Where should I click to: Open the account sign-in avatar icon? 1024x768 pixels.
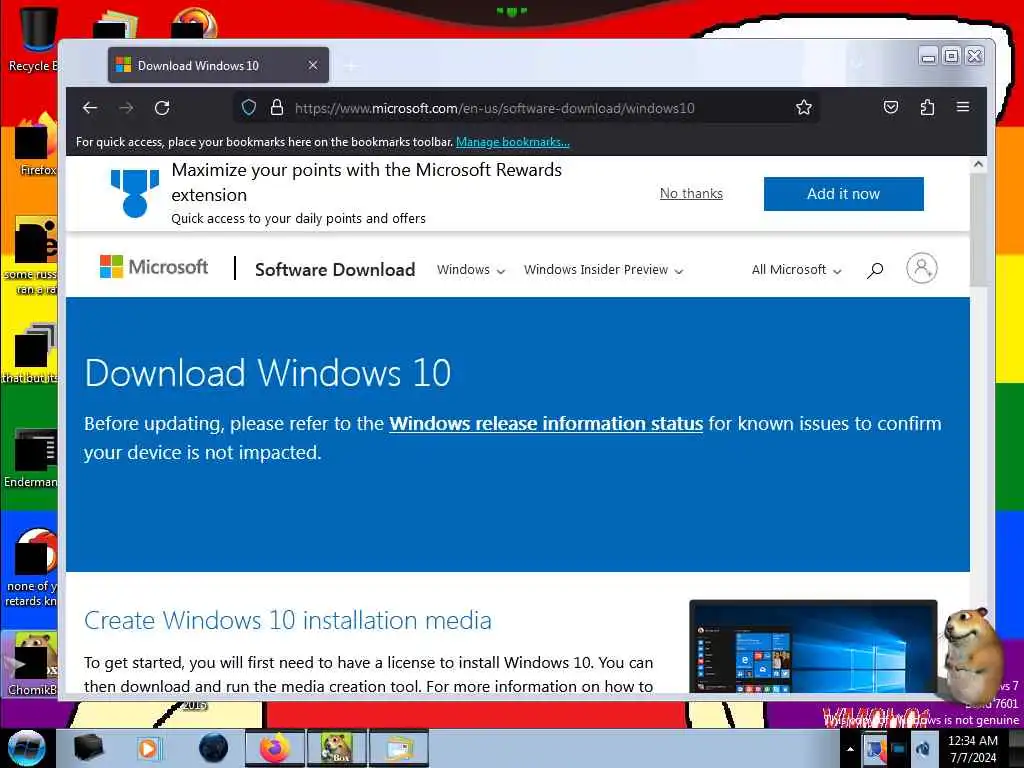point(921,268)
